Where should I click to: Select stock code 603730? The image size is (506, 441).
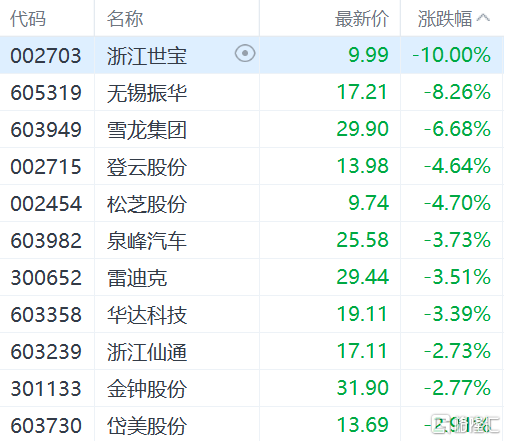coord(46,425)
